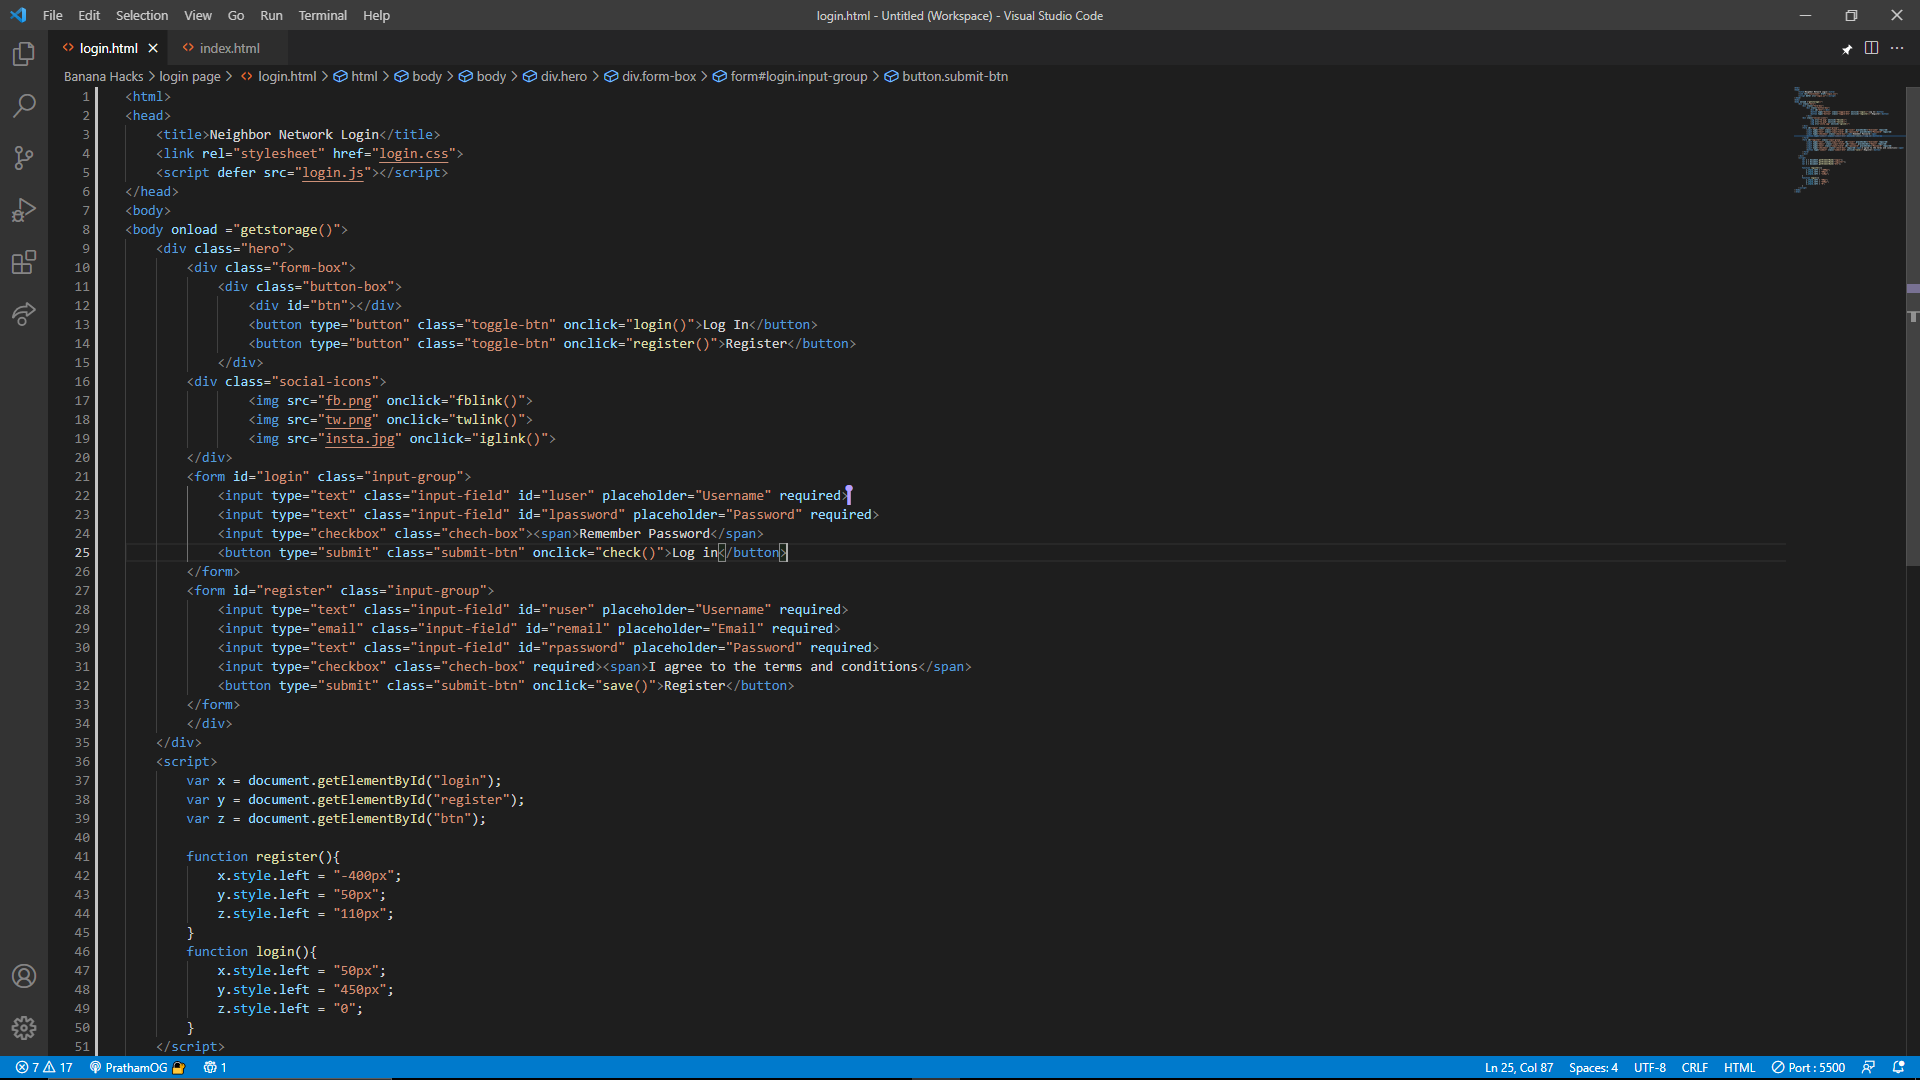Image resolution: width=1920 pixels, height=1080 pixels.
Task: Toggle the errors and warnings problems panel
Action: point(44,1067)
